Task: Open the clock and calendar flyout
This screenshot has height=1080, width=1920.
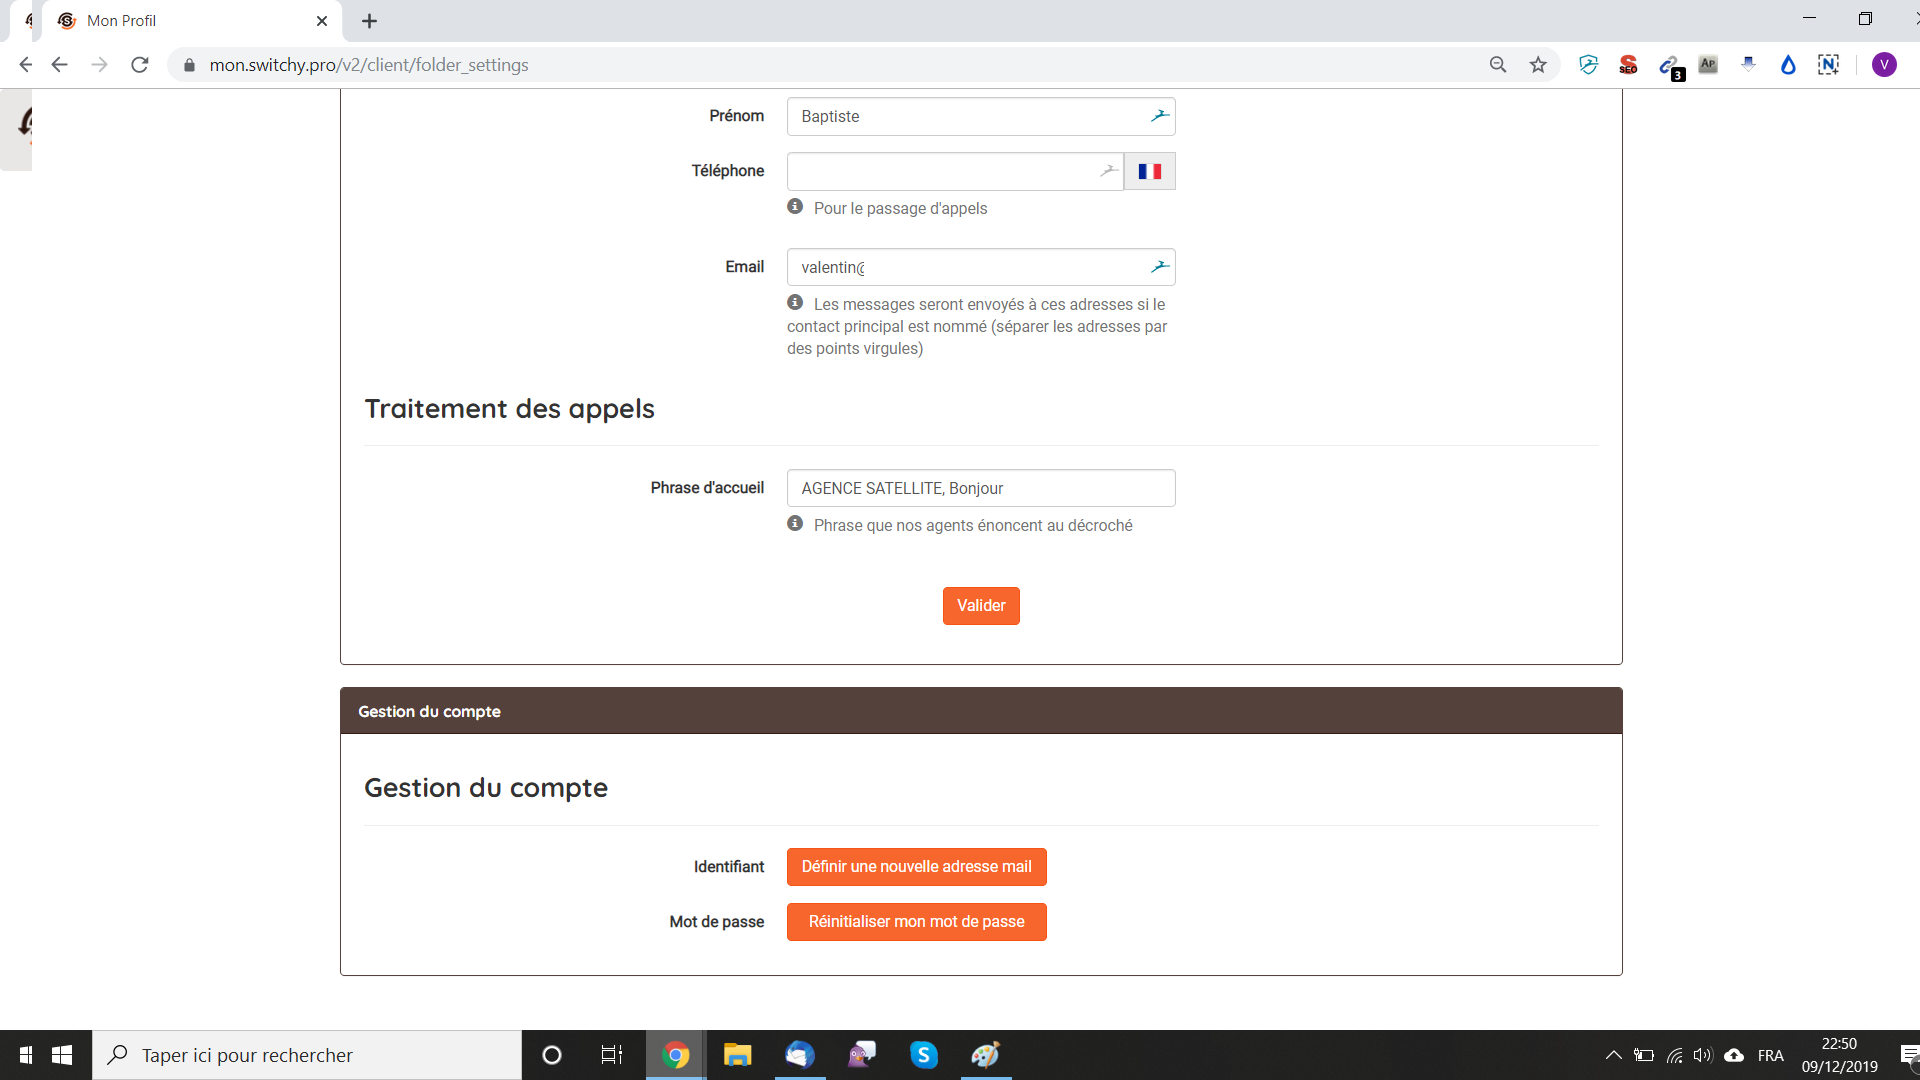Action: coord(1839,1055)
